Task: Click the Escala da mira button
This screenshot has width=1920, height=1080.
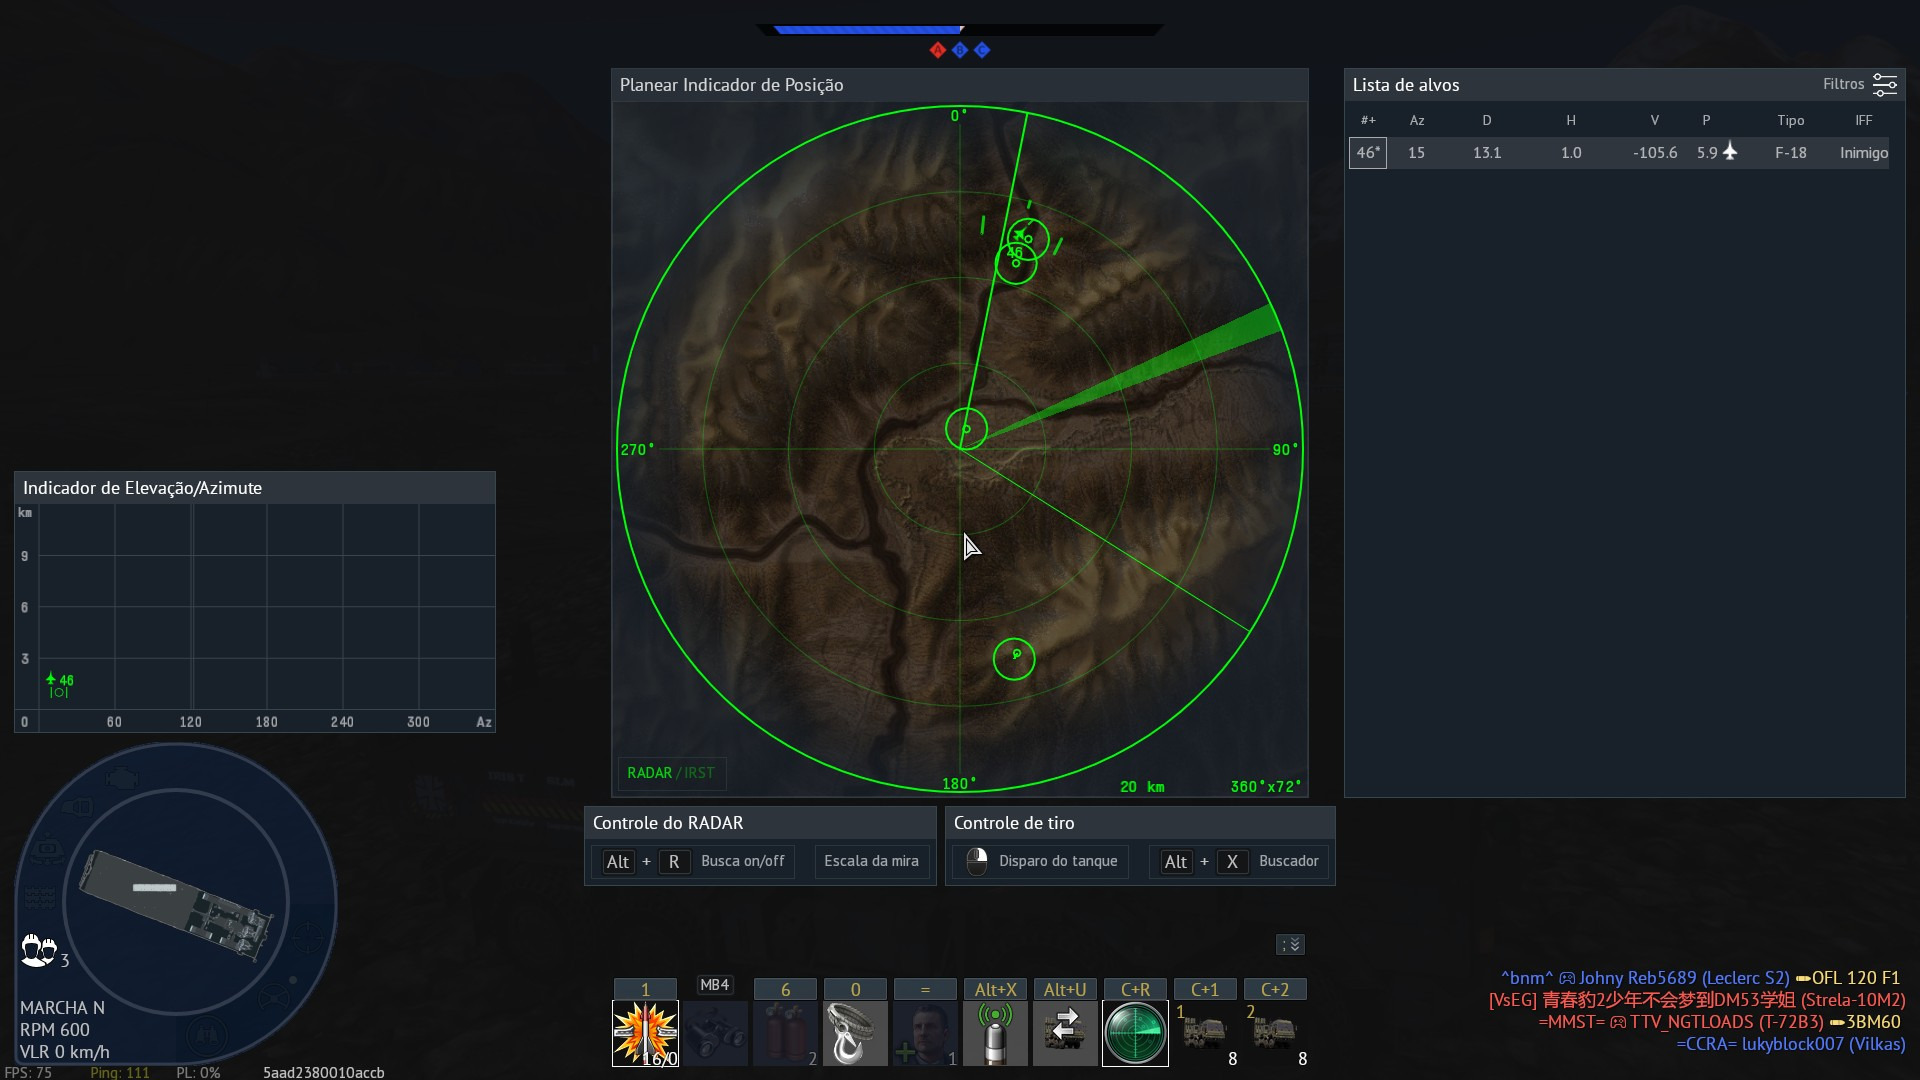Action: [x=871, y=861]
